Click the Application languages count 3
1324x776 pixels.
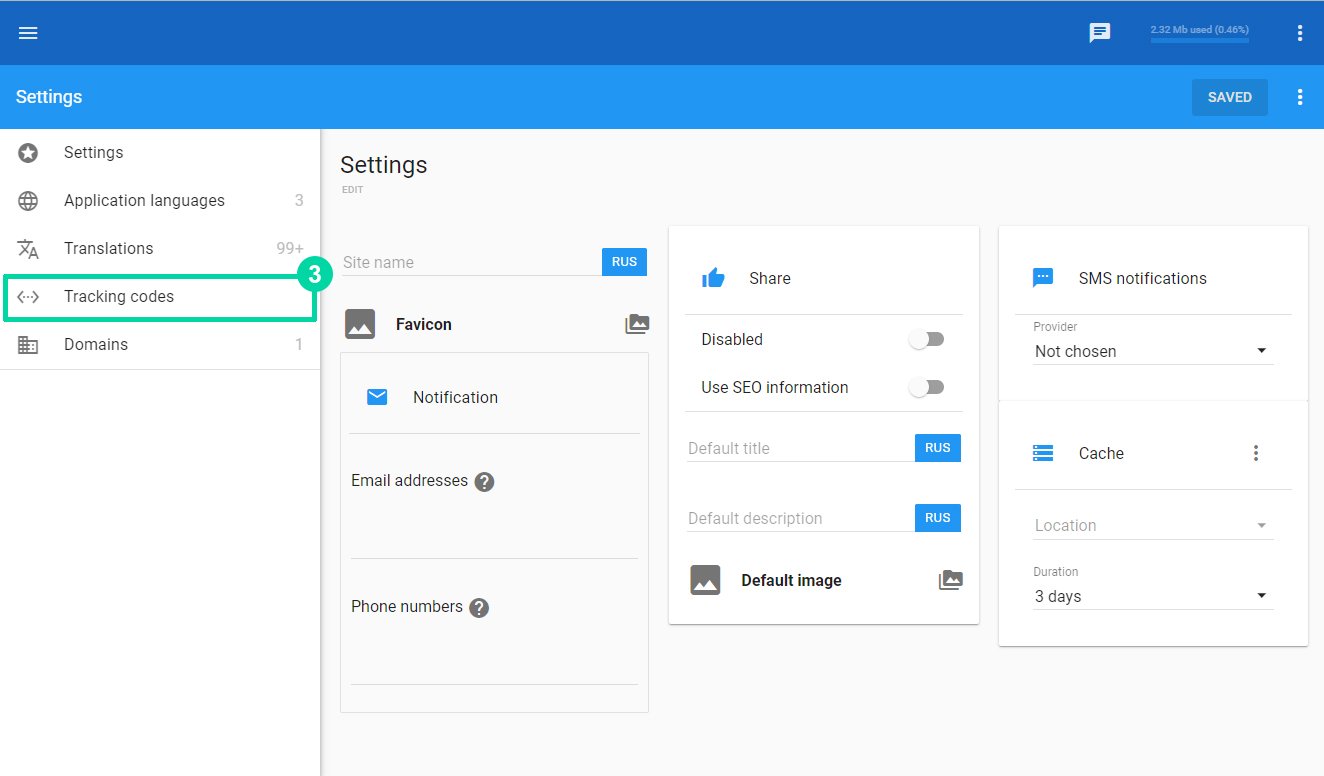pos(299,201)
